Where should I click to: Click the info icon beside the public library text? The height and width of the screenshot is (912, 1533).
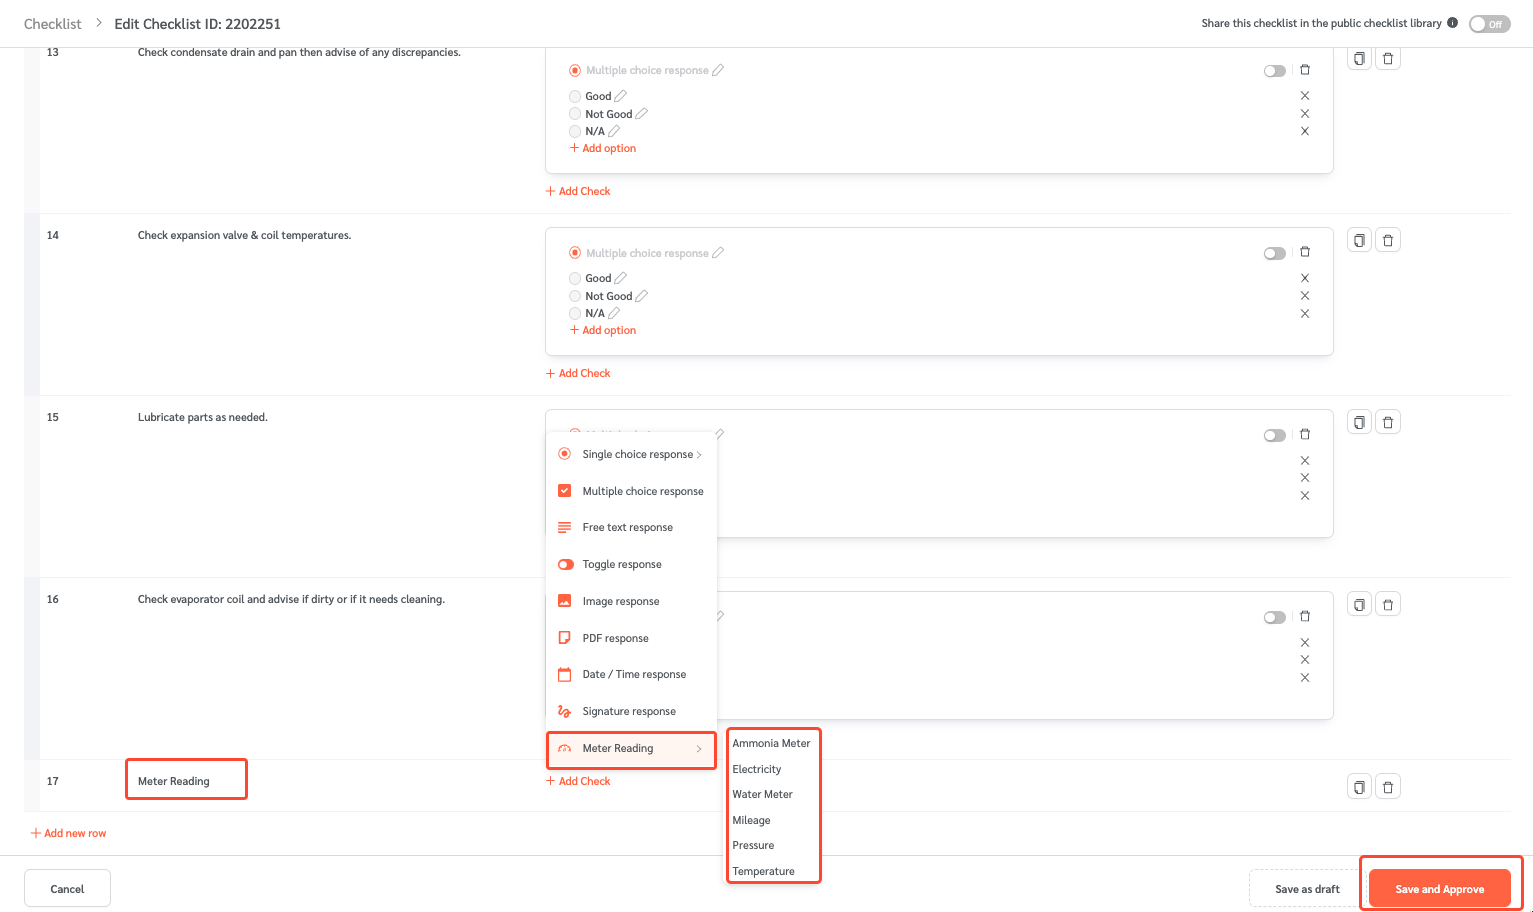tap(1452, 22)
